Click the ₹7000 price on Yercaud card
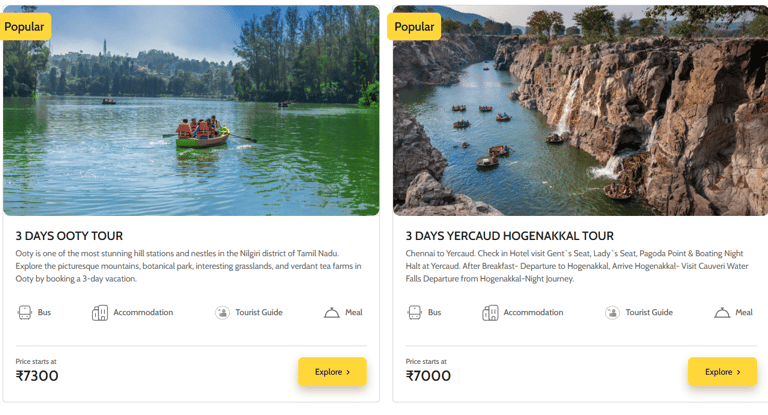768x415 pixels. 428,376
